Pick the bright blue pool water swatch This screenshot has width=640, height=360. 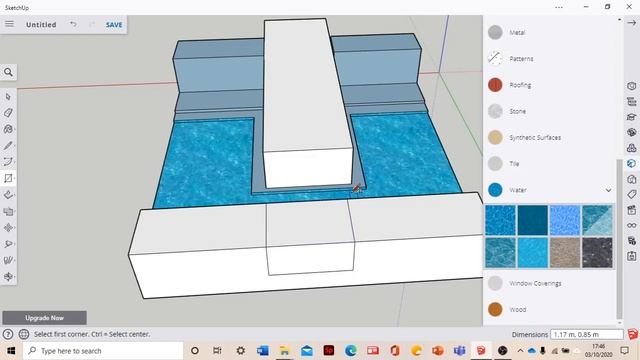500,220
